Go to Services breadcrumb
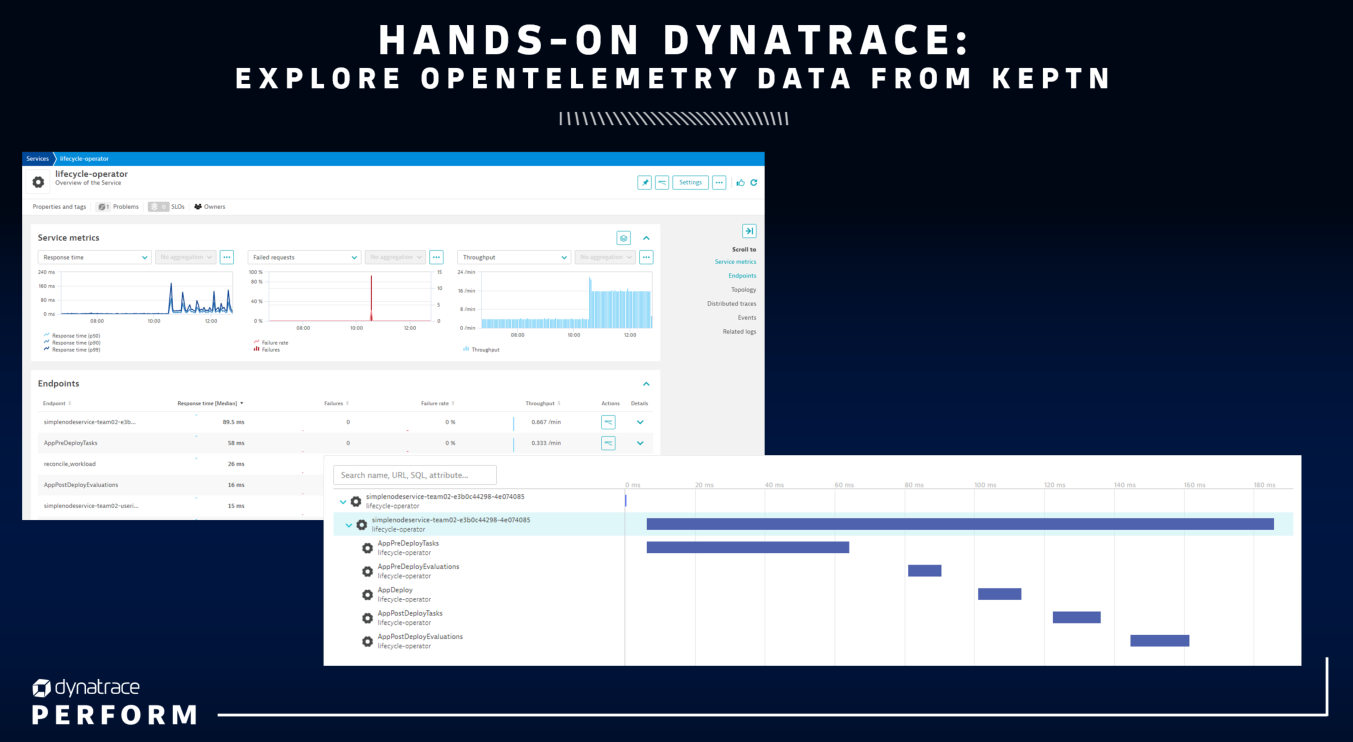 37,159
